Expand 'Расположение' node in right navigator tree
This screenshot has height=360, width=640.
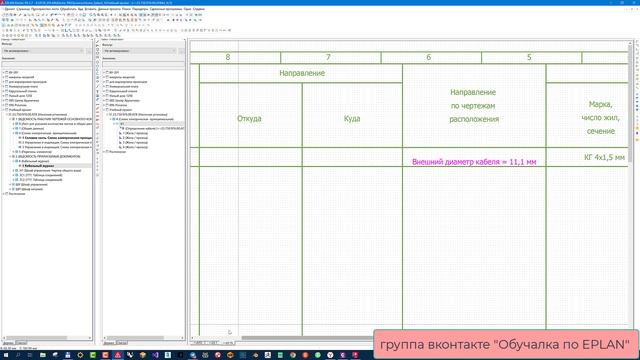point(104,152)
